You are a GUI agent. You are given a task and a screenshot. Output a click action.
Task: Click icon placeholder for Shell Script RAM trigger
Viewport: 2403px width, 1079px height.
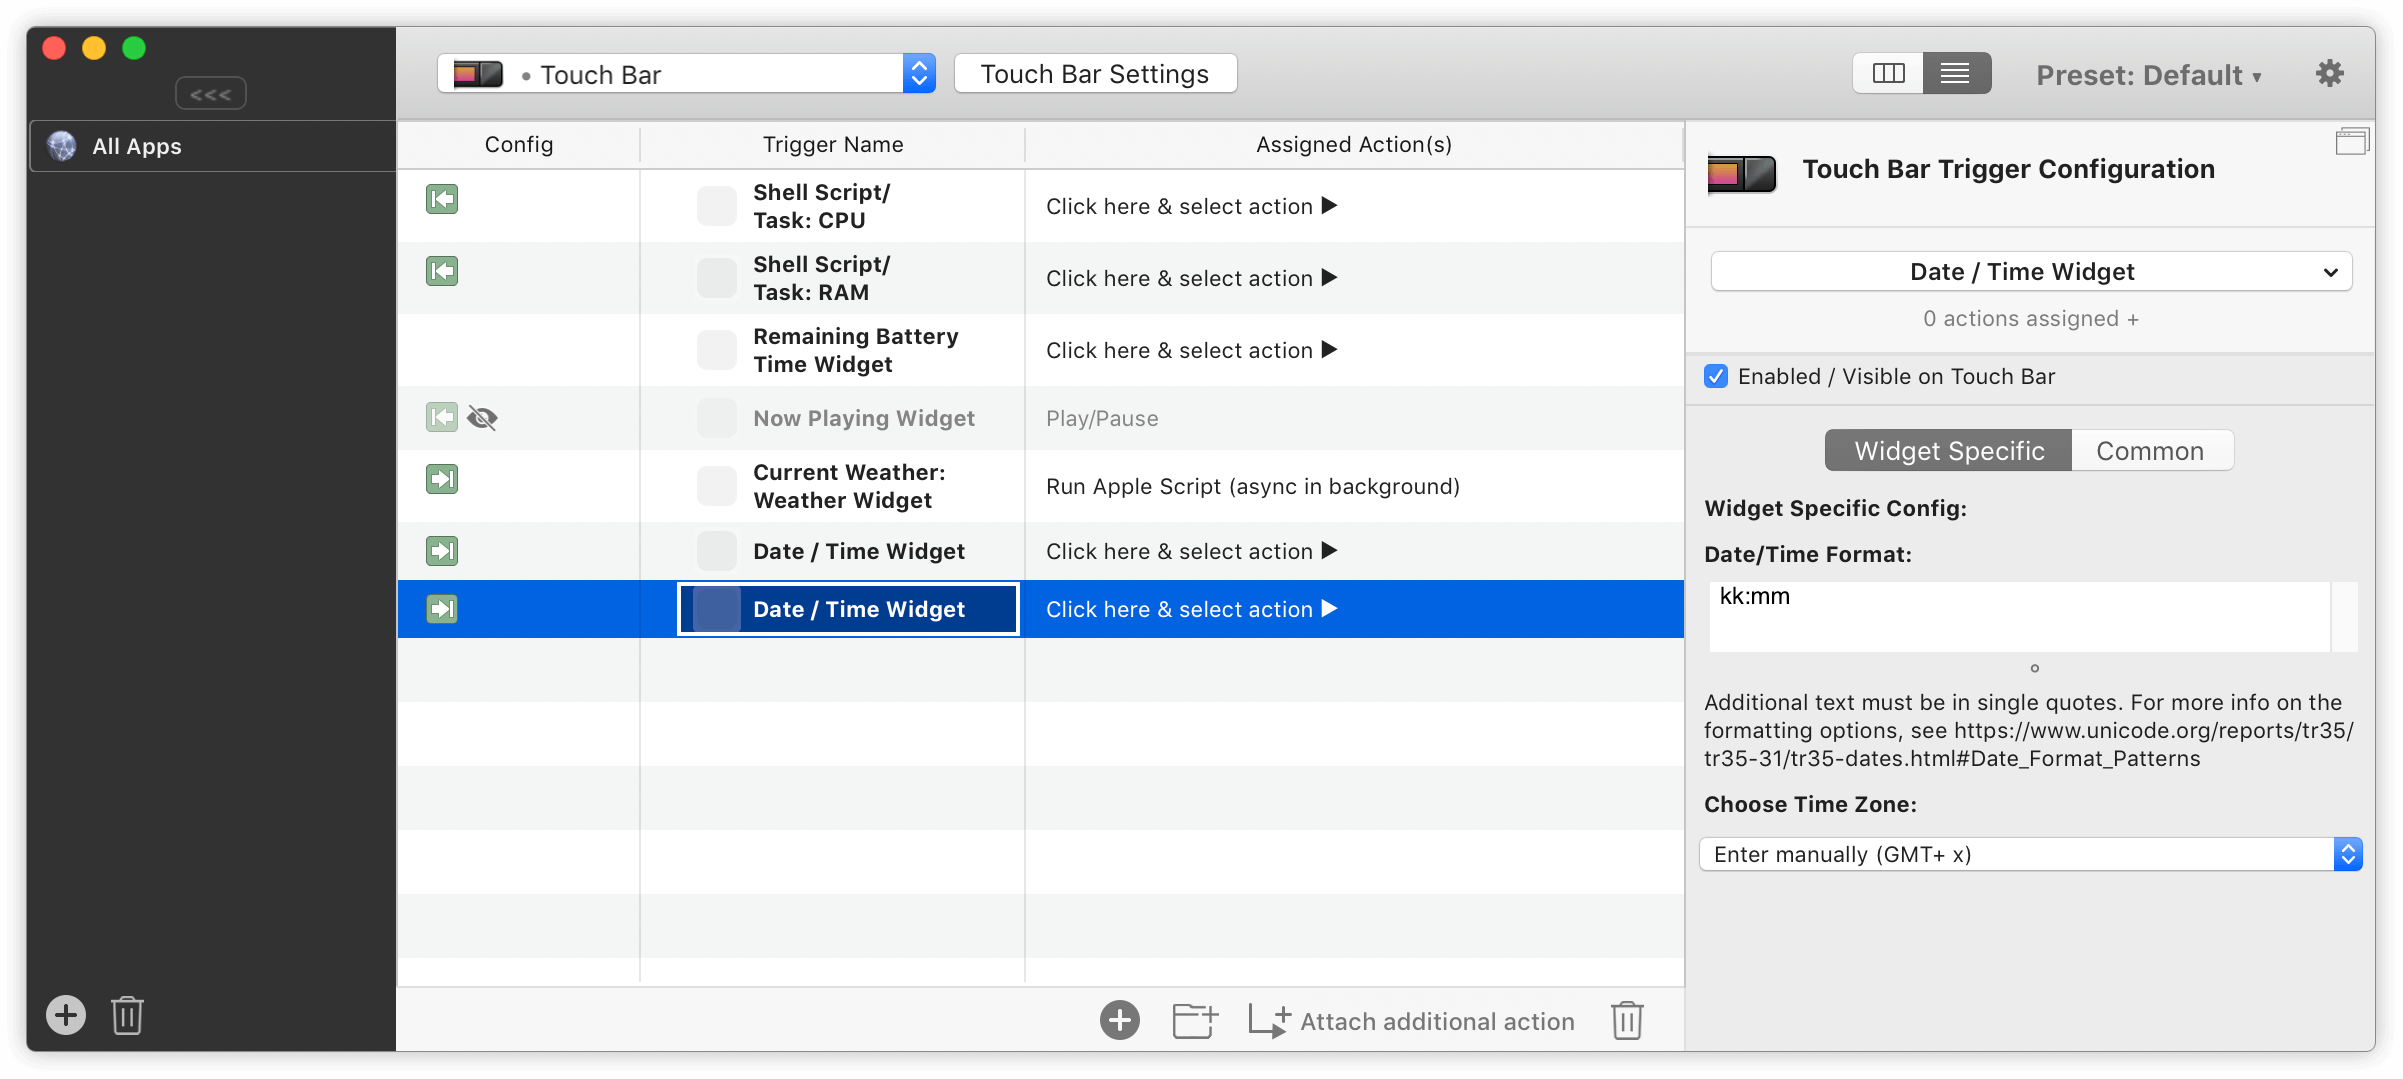[x=717, y=278]
